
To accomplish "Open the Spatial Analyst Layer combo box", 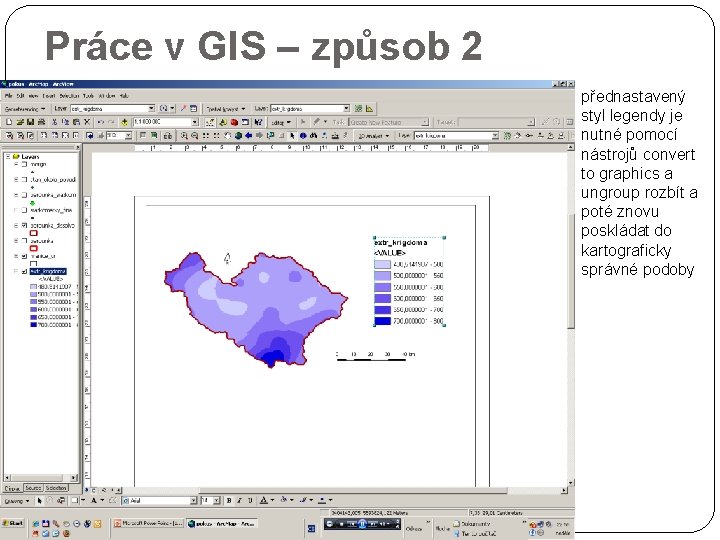I will point(310,109).
